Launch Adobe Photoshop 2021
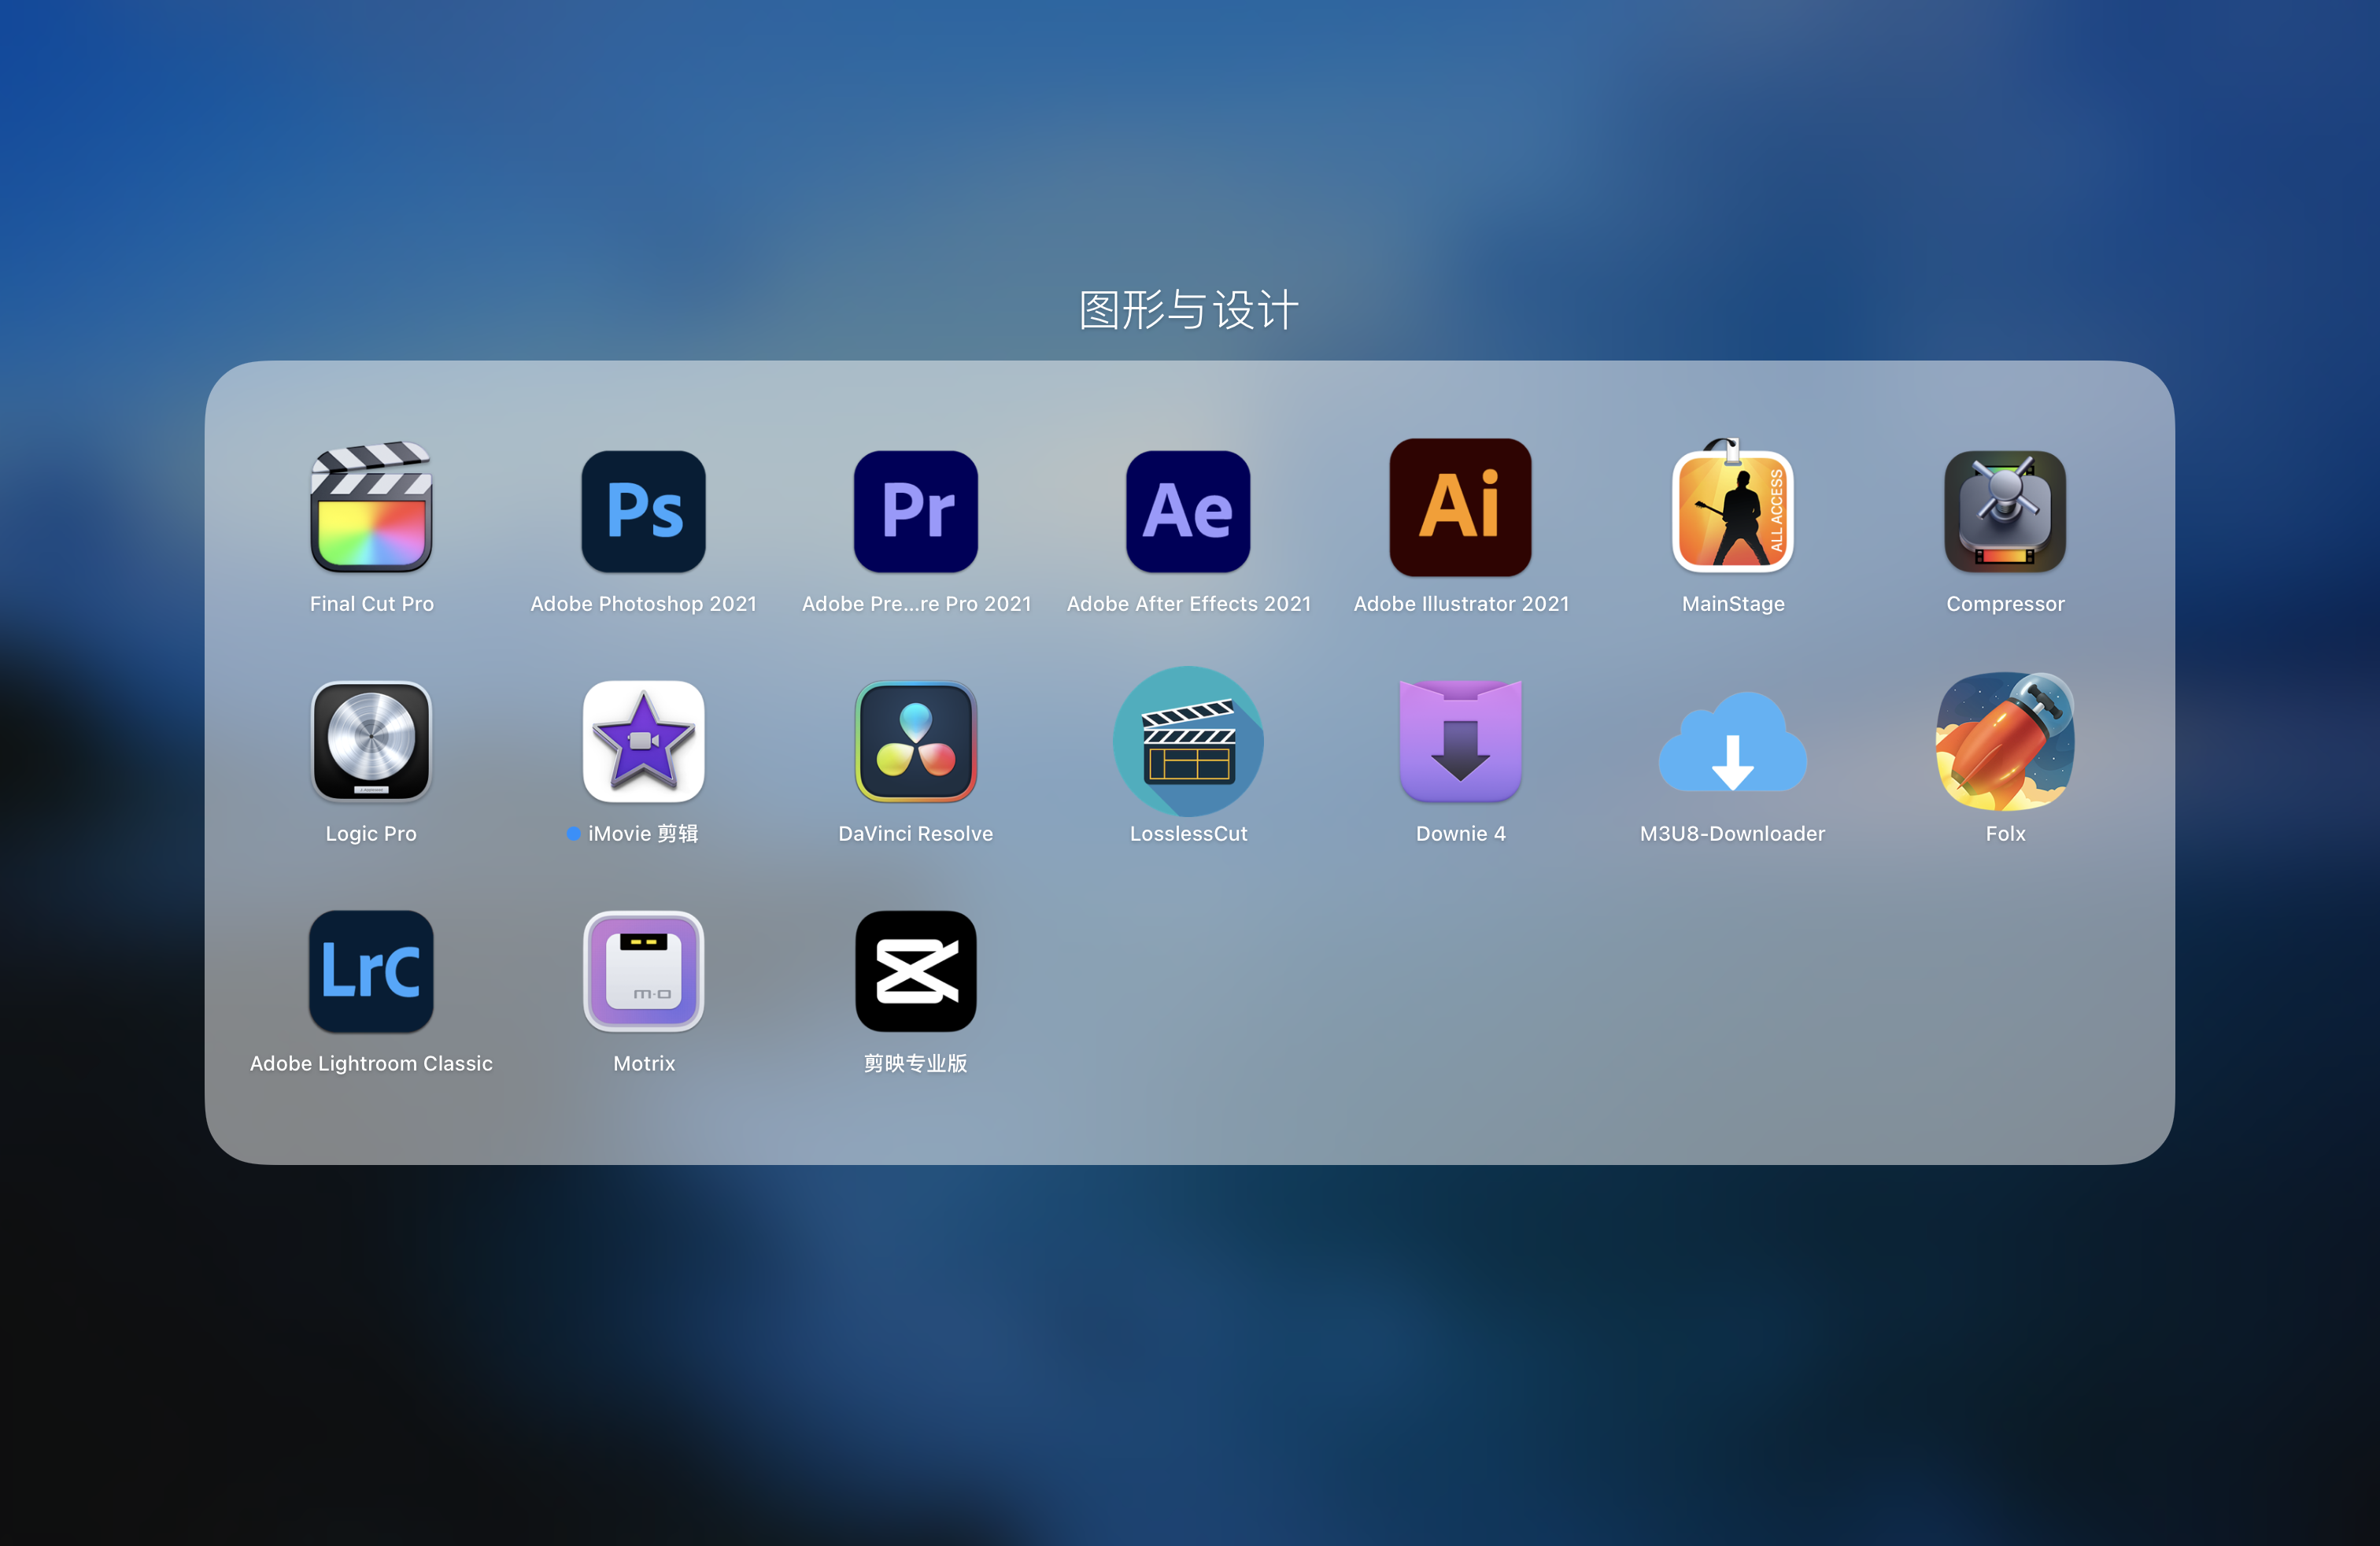The height and width of the screenshot is (1546, 2380). [643, 511]
